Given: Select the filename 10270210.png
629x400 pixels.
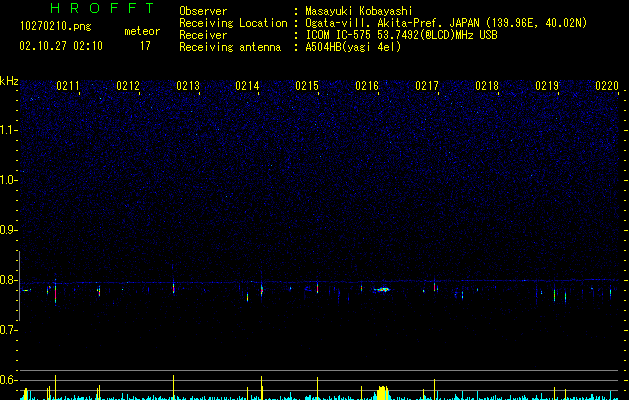Looking at the screenshot, I should [56, 26].
